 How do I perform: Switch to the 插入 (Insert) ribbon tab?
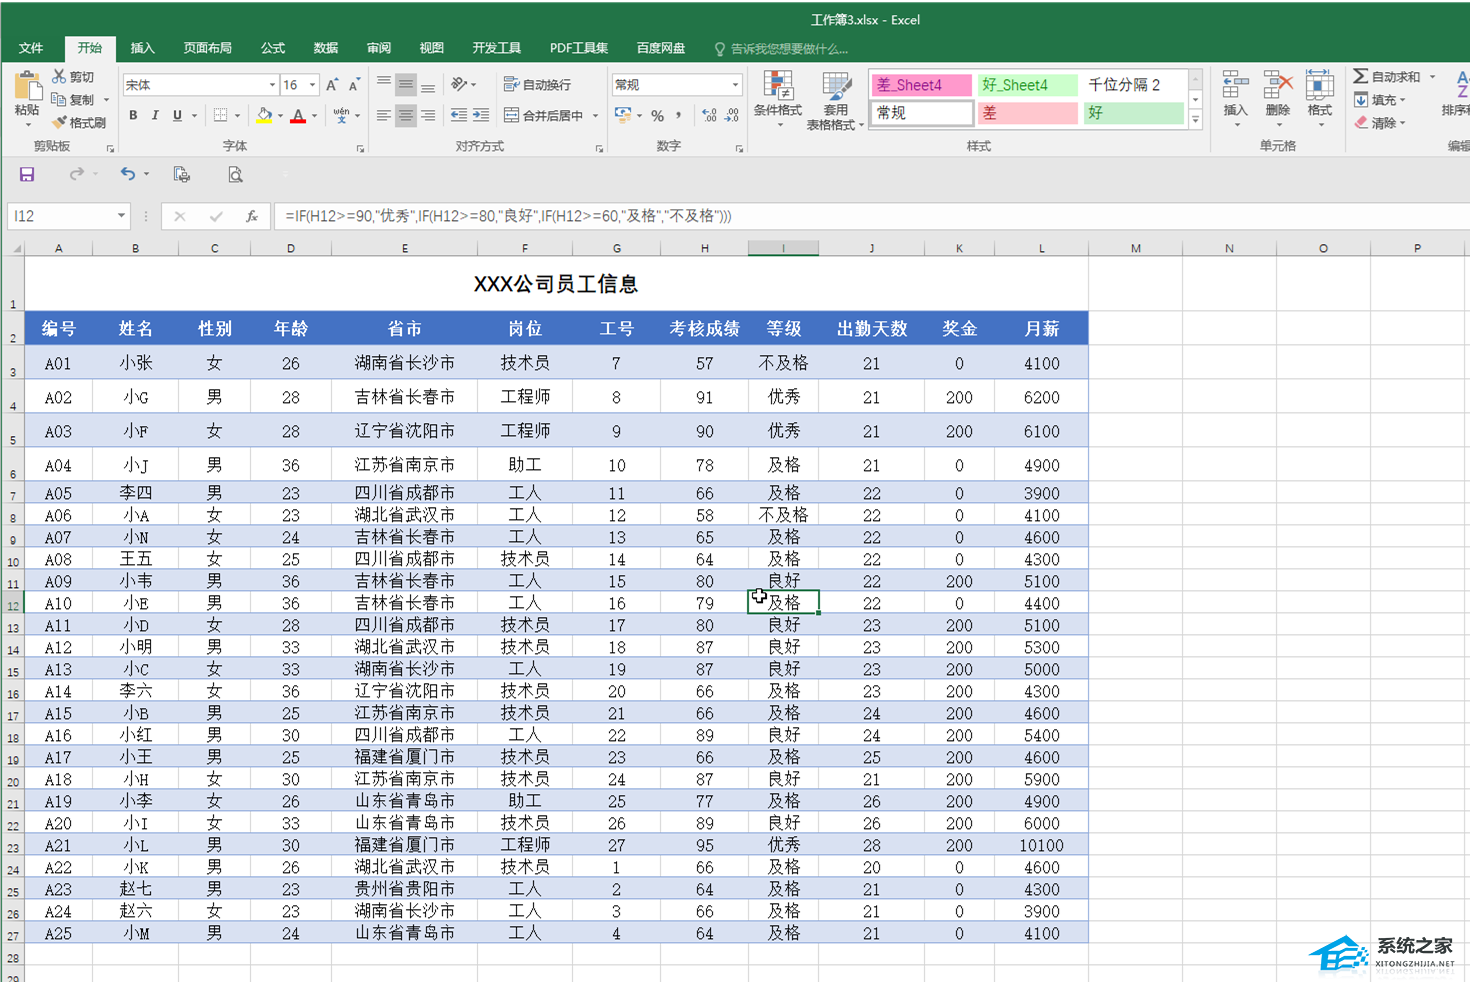point(142,48)
